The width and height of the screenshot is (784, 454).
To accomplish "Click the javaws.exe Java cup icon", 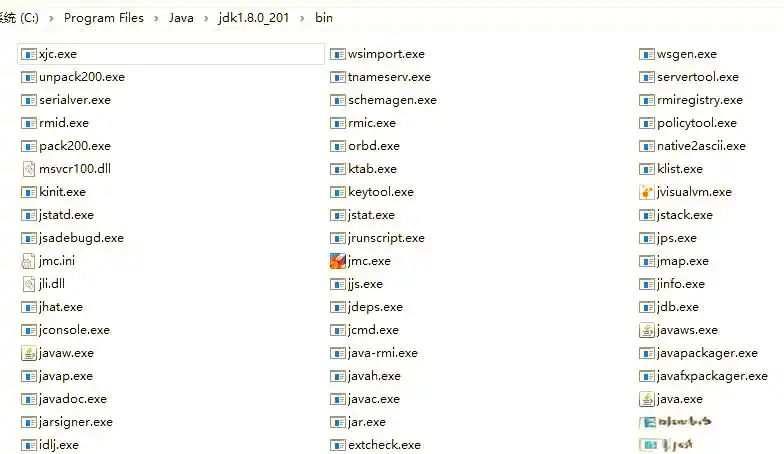I will tap(647, 330).
